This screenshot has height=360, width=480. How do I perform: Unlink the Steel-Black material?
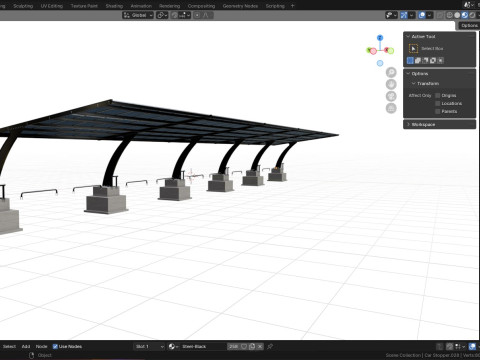click(x=260, y=347)
